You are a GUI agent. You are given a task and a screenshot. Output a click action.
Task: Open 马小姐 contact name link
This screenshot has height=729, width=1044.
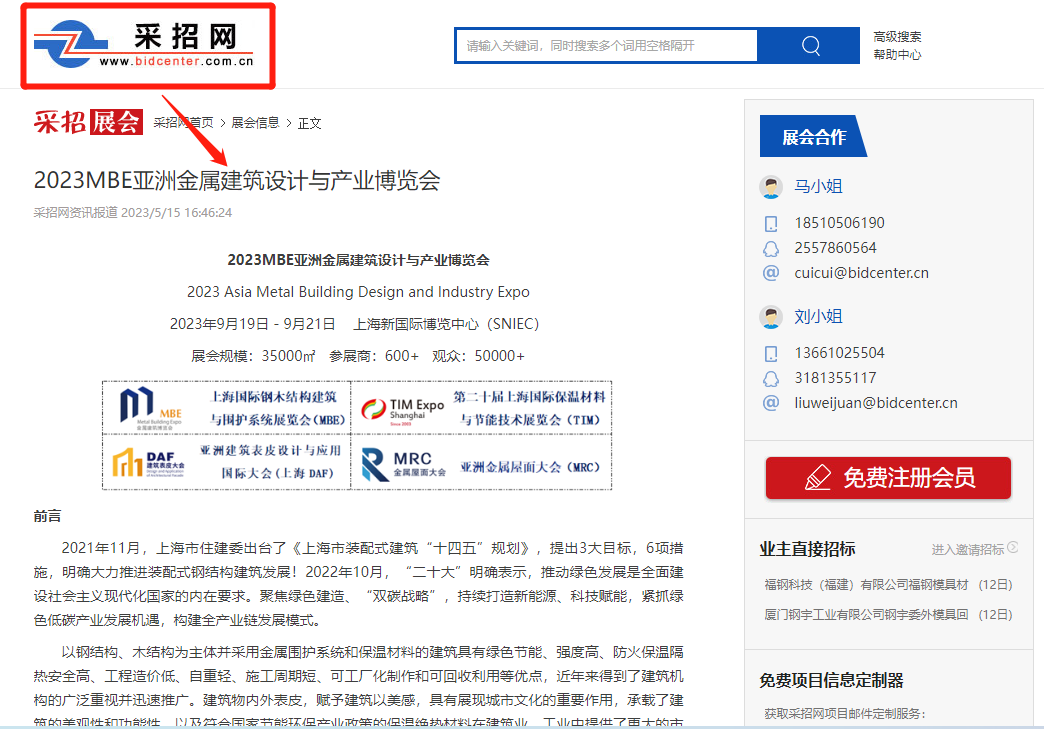tap(818, 186)
